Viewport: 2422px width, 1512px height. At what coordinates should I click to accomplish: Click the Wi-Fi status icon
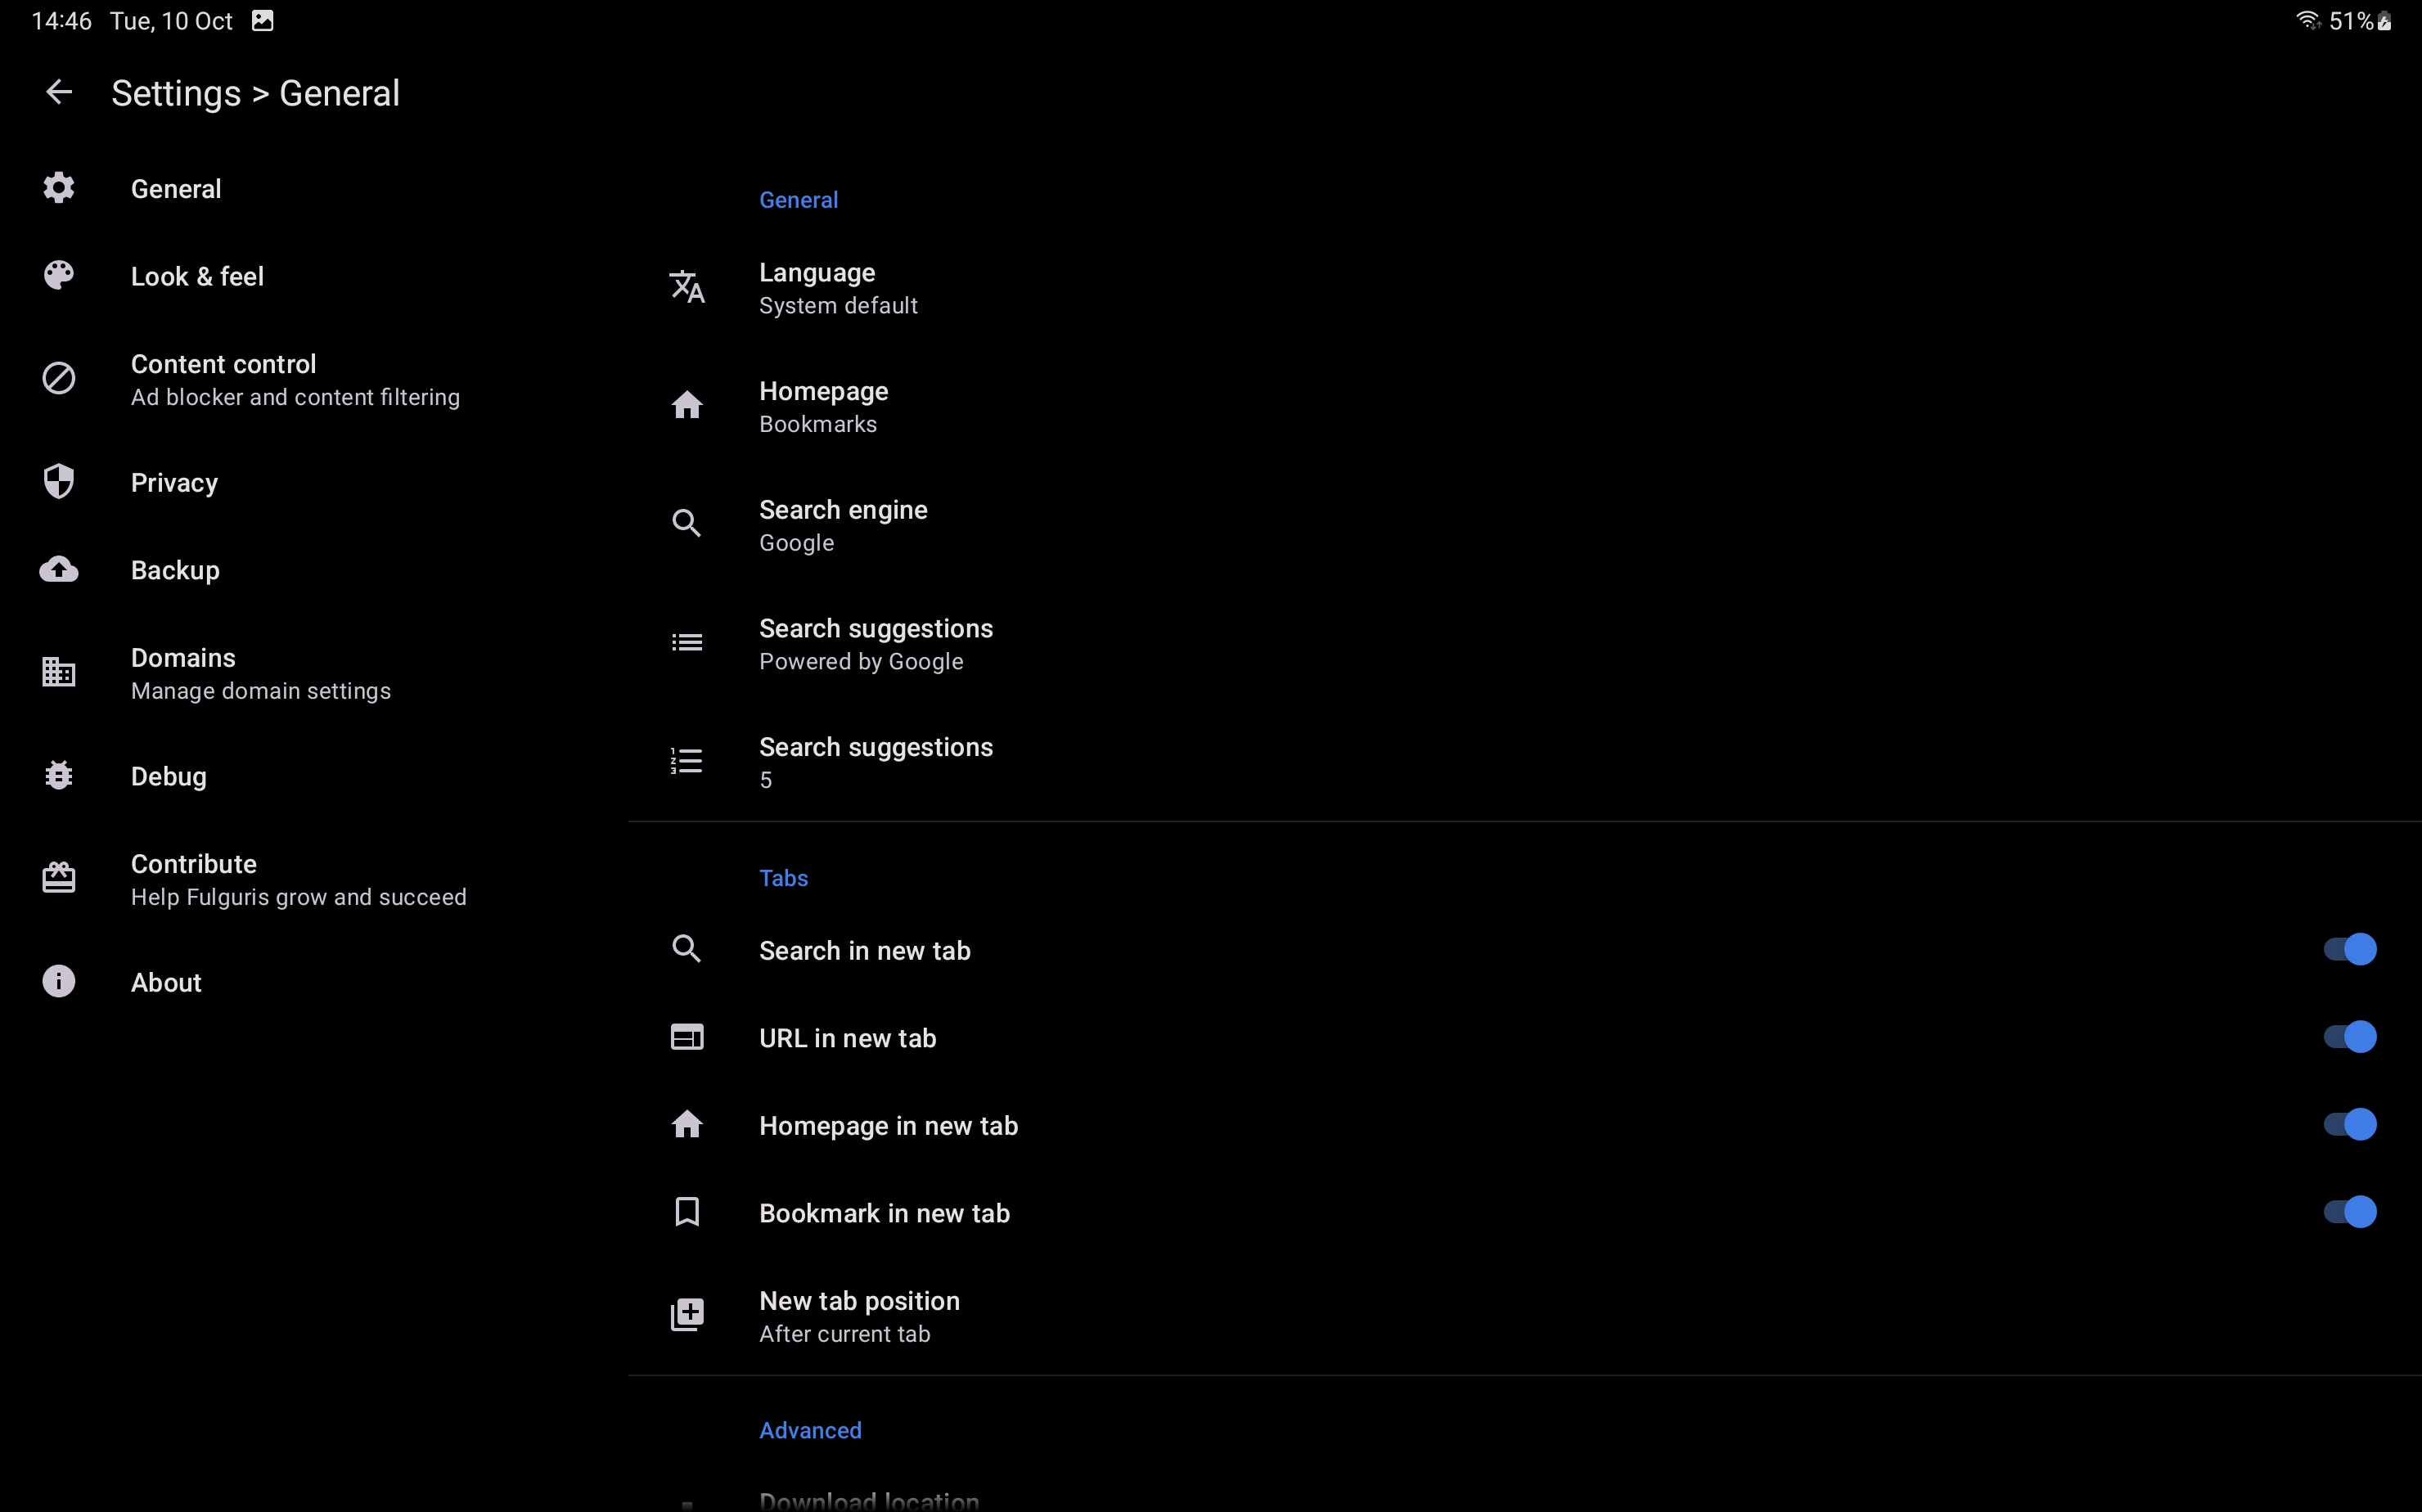pos(2308,21)
